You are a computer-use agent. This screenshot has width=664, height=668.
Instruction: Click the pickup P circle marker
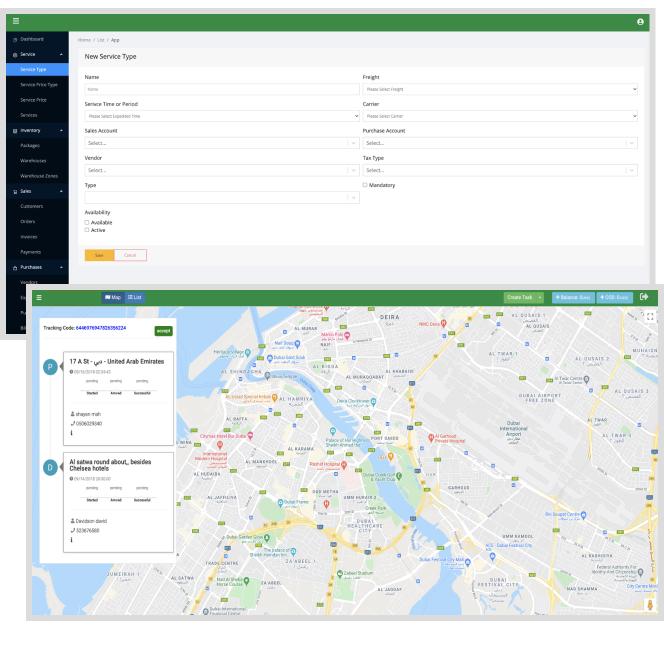(x=50, y=367)
